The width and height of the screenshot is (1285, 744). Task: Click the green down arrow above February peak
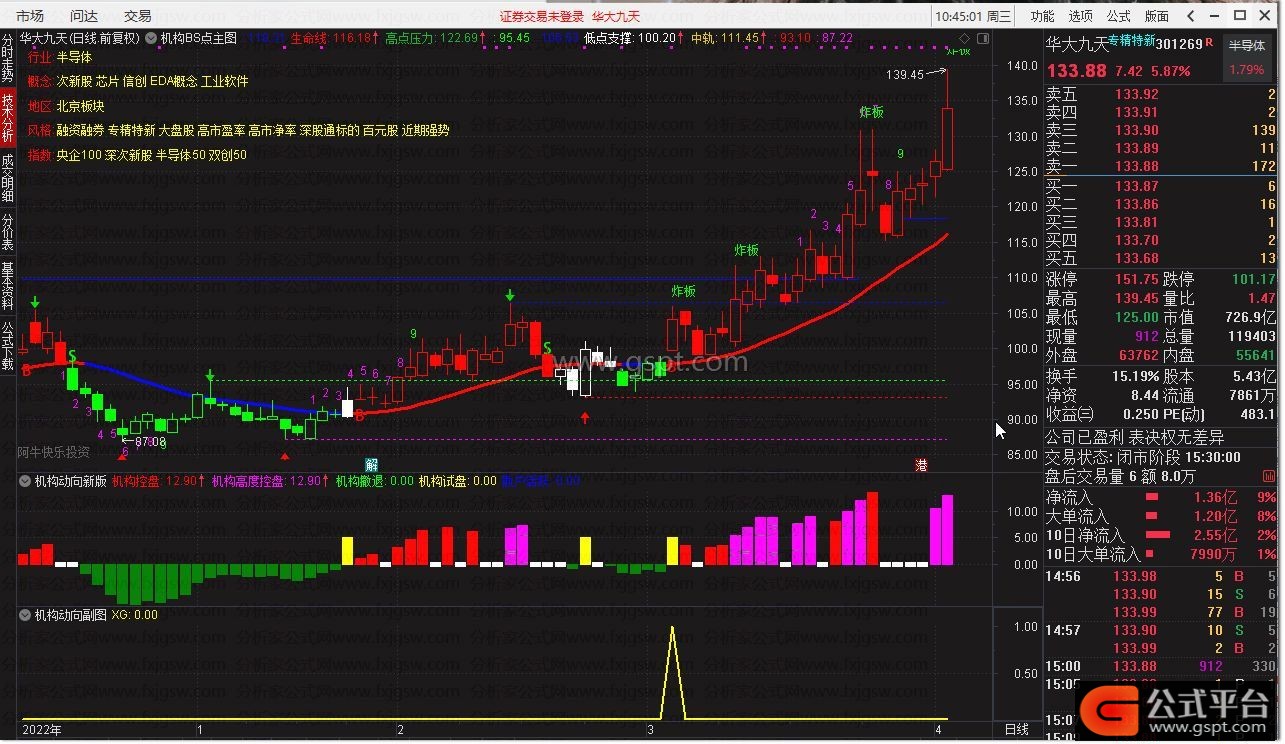[x=510, y=295]
